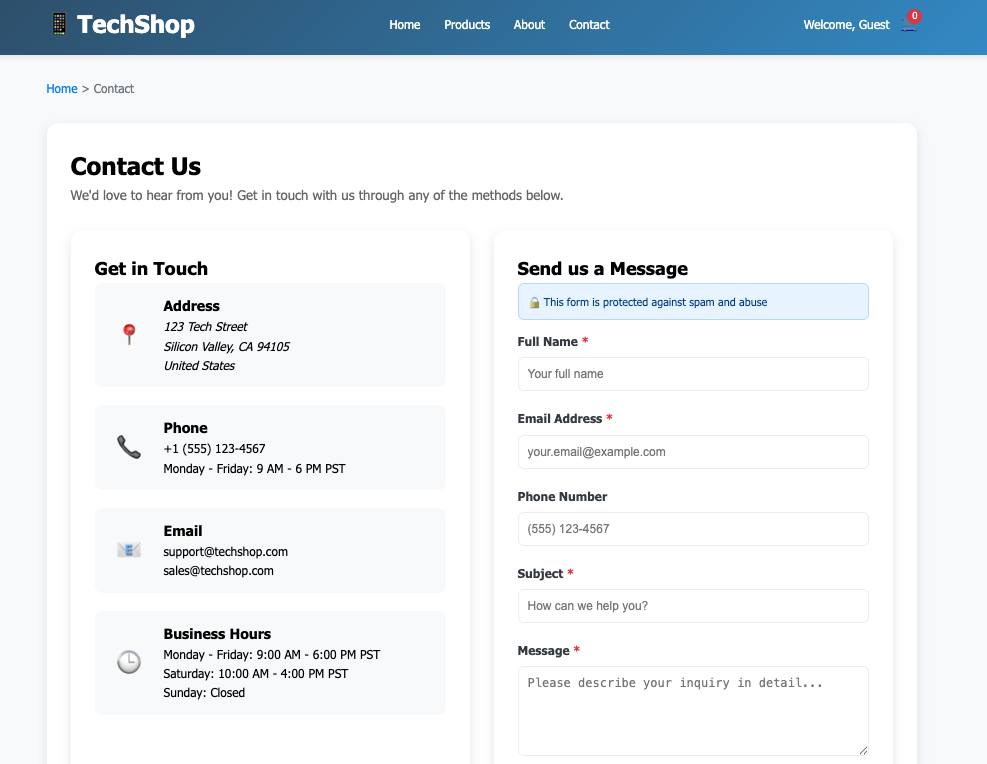Click the Subject text box
Screen dimensions: 987x764
tap(693, 606)
